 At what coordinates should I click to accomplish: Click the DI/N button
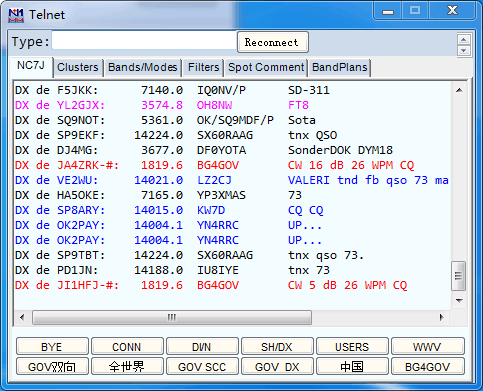click(x=202, y=347)
